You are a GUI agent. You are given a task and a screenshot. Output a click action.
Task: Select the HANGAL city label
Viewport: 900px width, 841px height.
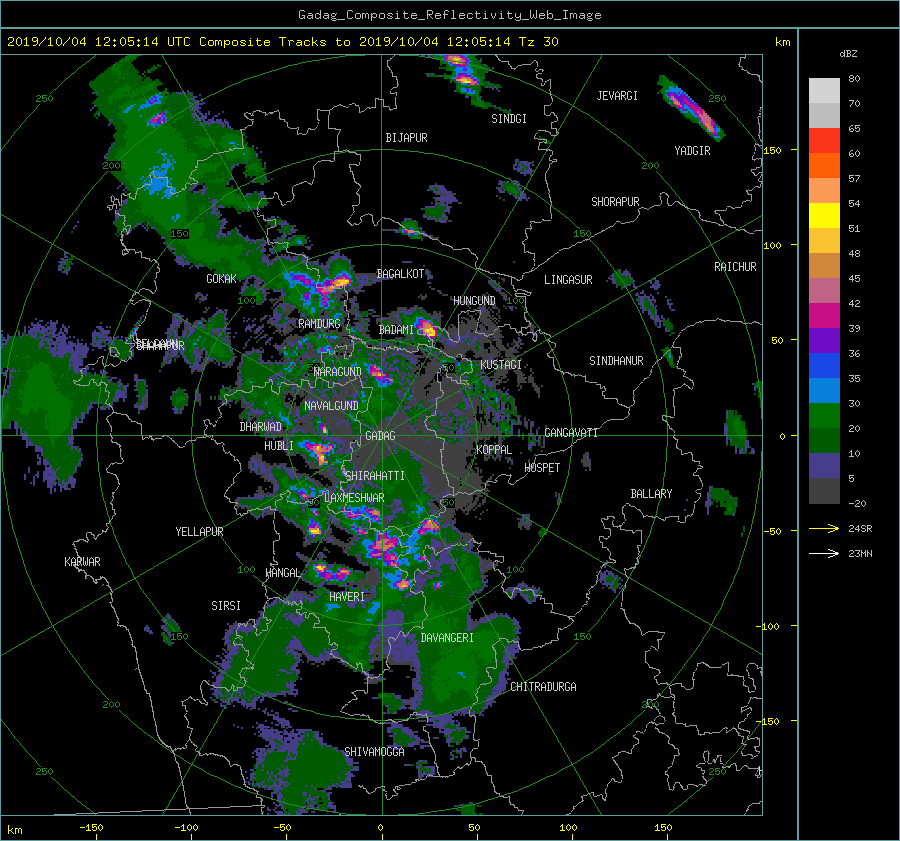(283, 573)
